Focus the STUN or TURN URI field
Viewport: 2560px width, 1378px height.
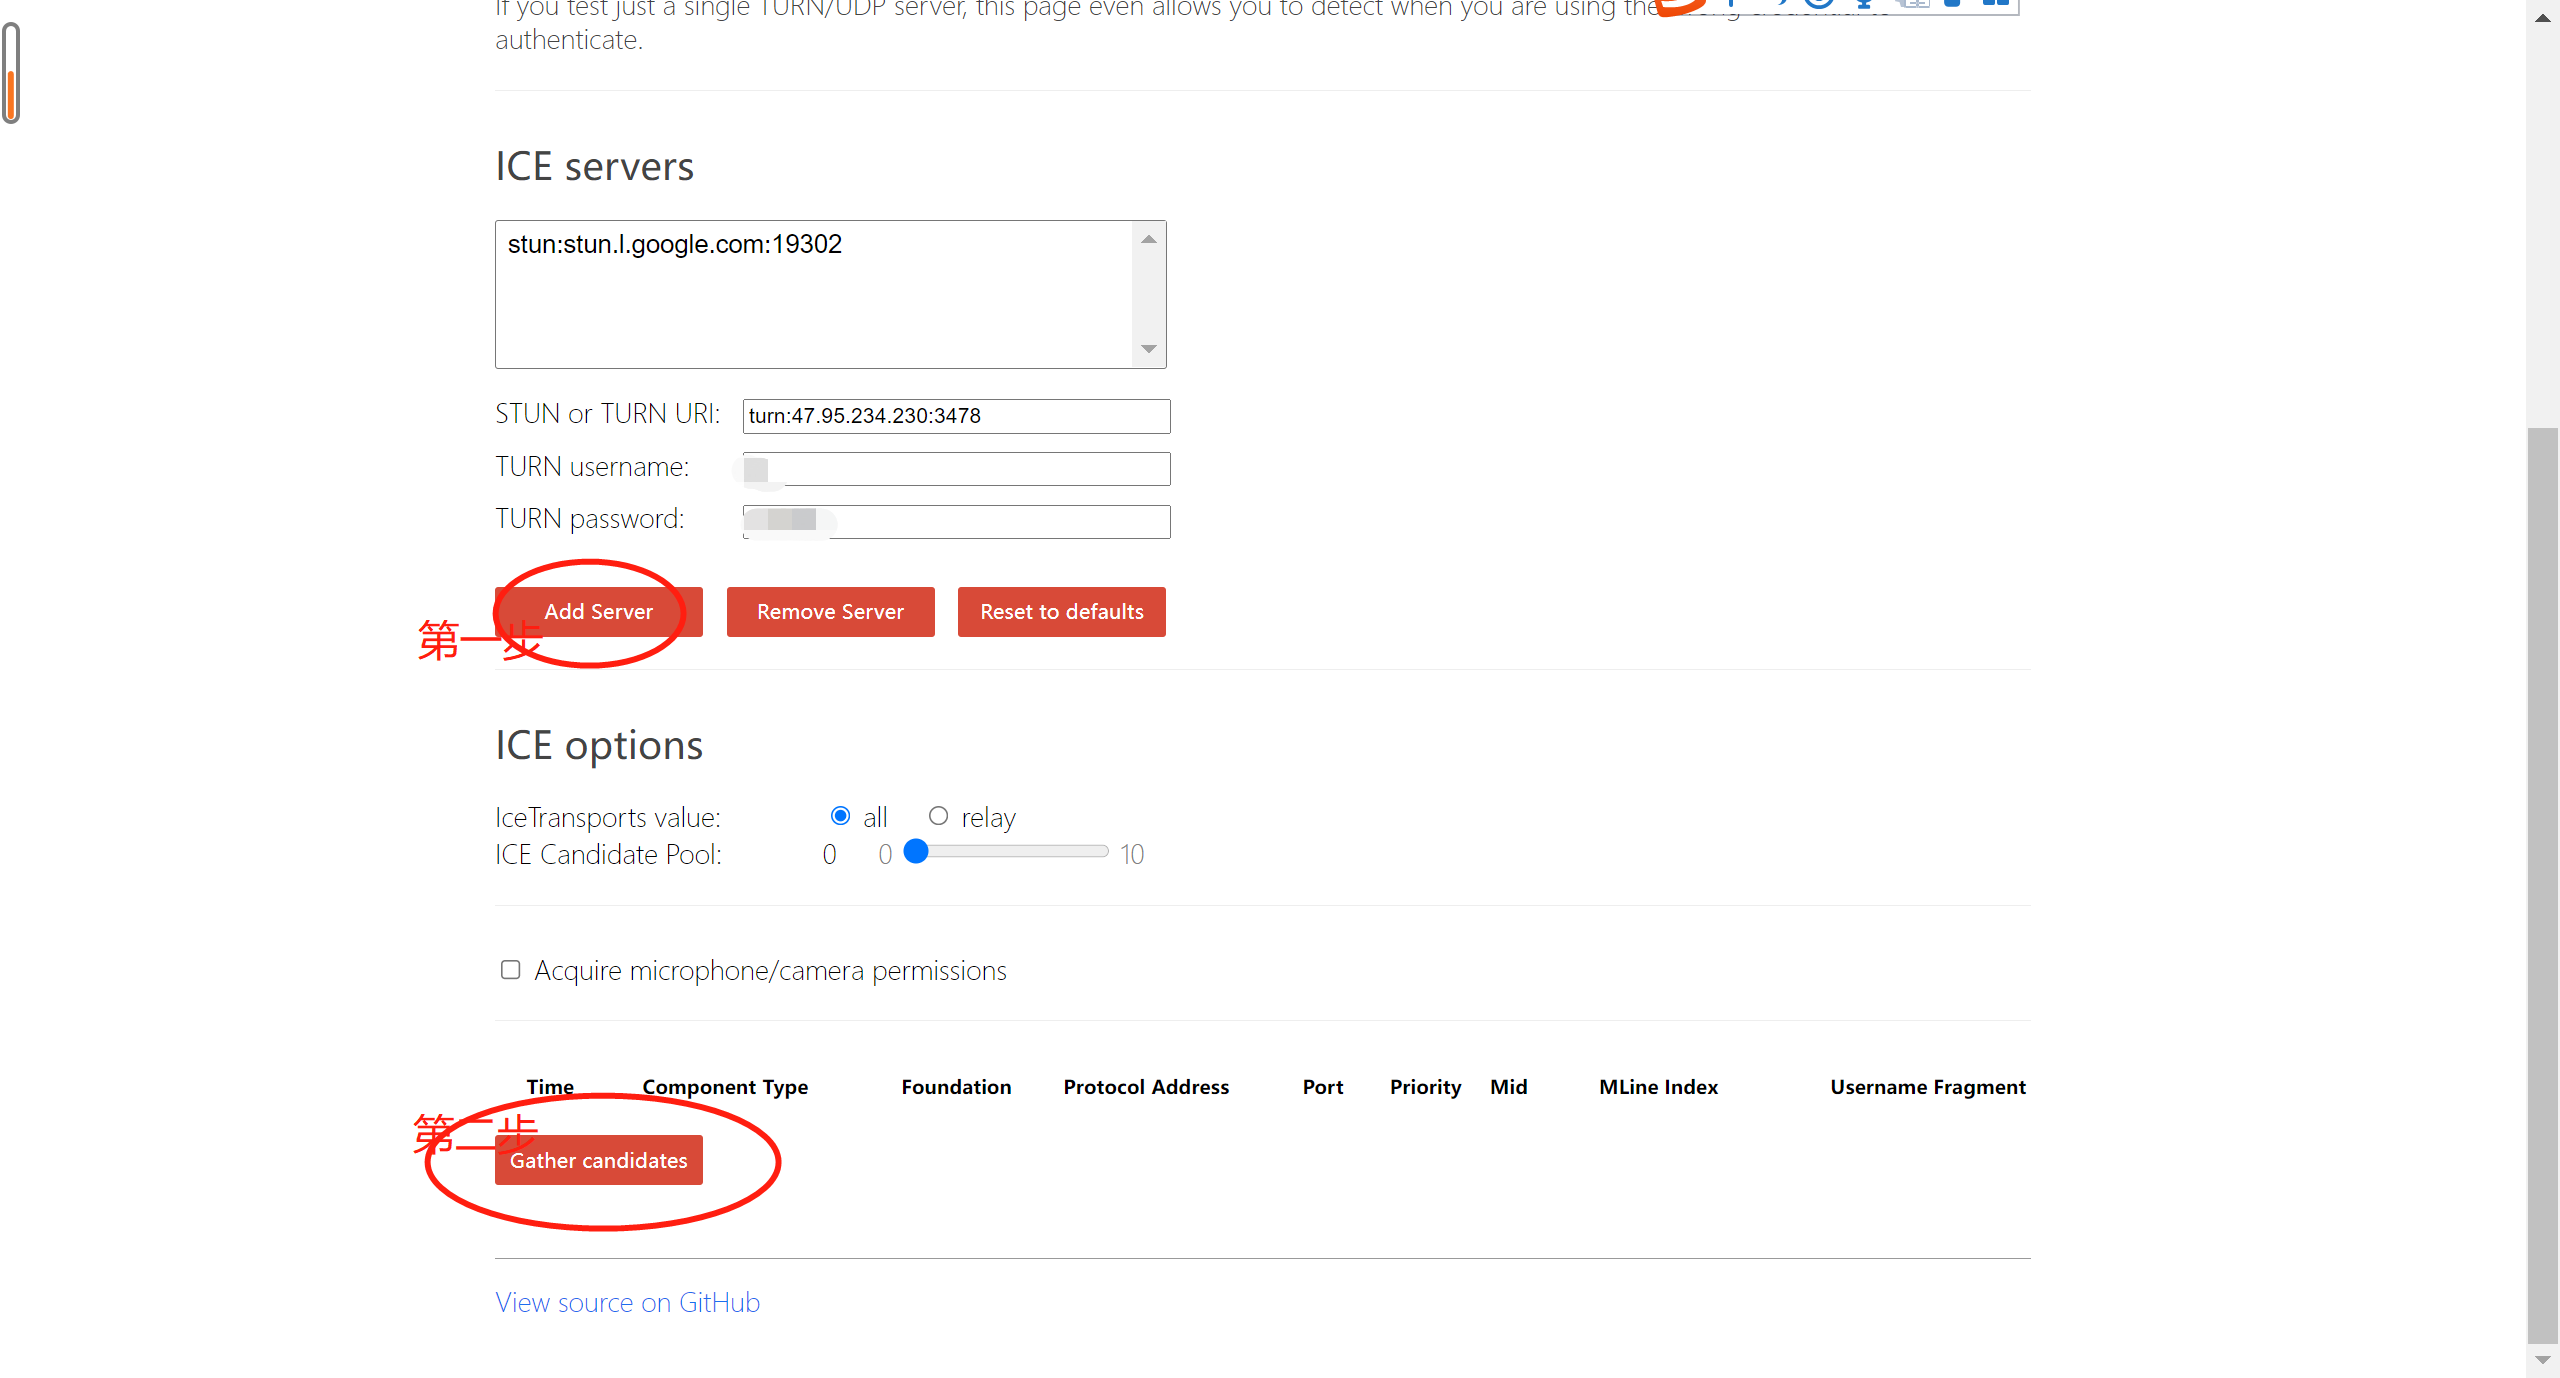click(955, 416)
